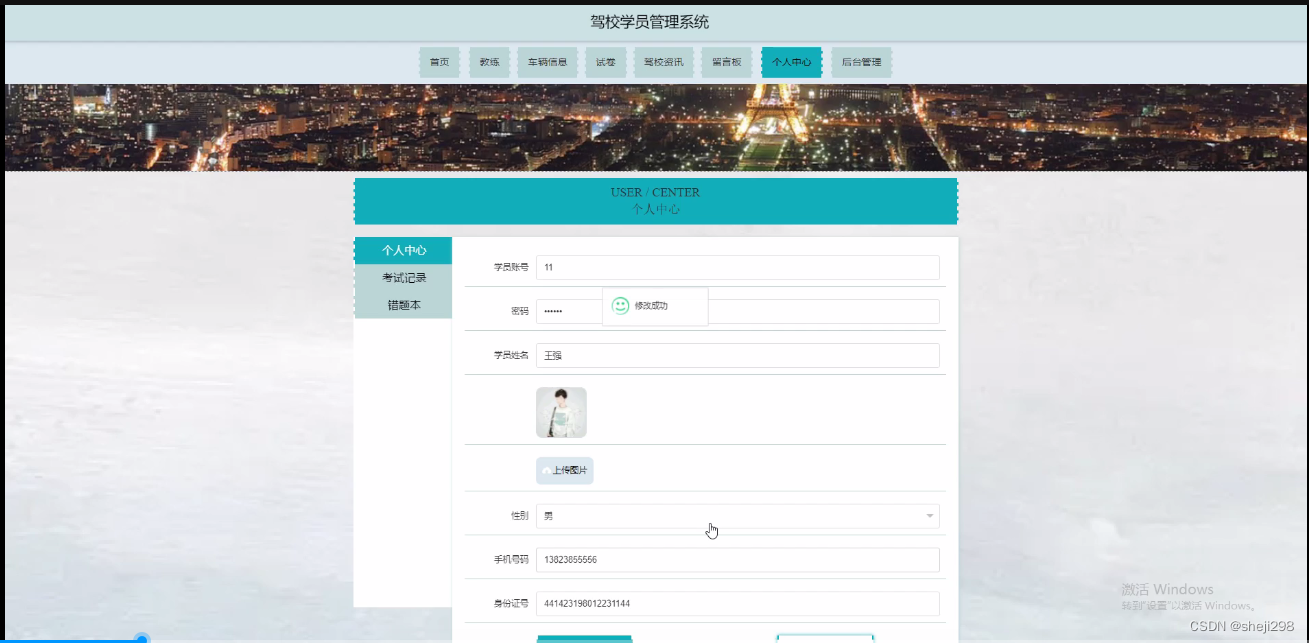This screenshot has width=1309, height=643.
Task: Switch to the 个人中心 tab
Action: coord(791,61)
